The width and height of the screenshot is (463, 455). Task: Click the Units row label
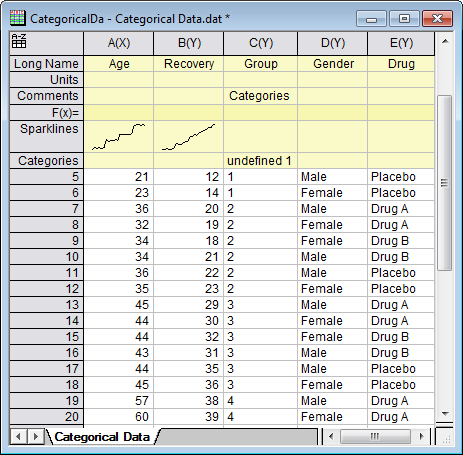(x=46, y=80)
